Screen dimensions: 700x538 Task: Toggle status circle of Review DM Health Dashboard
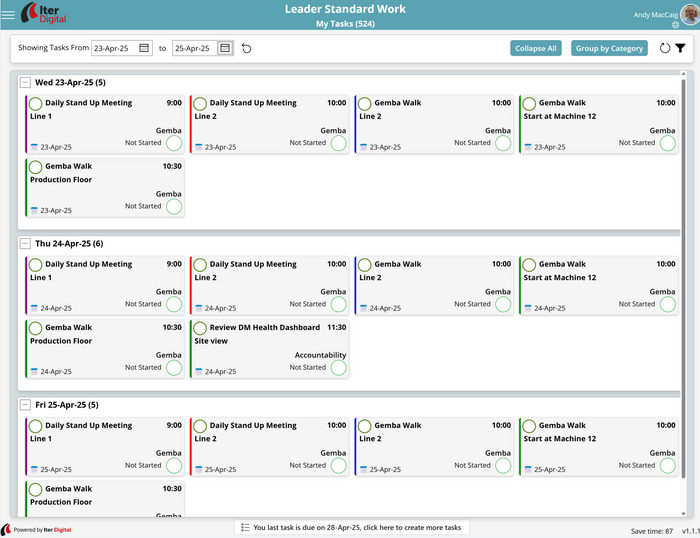click(x=339, y=368)
